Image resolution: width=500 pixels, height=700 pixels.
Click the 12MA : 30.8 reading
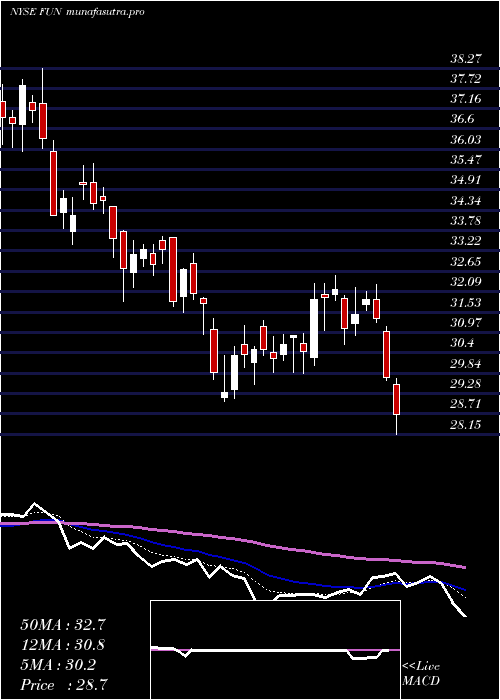pos(63,645)
